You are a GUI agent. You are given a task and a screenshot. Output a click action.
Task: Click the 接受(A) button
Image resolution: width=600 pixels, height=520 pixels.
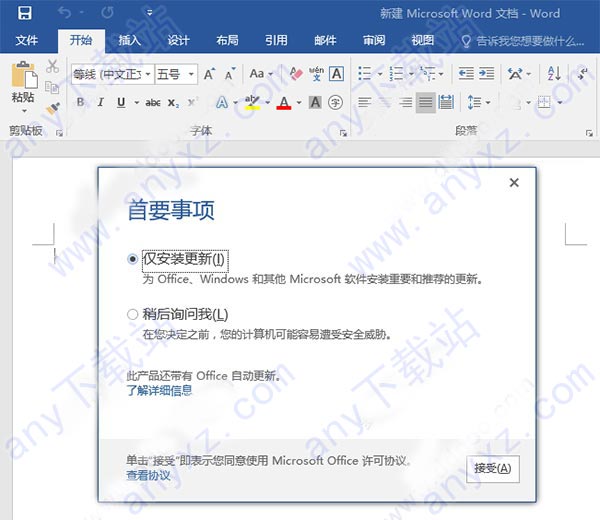click(493, 468)
